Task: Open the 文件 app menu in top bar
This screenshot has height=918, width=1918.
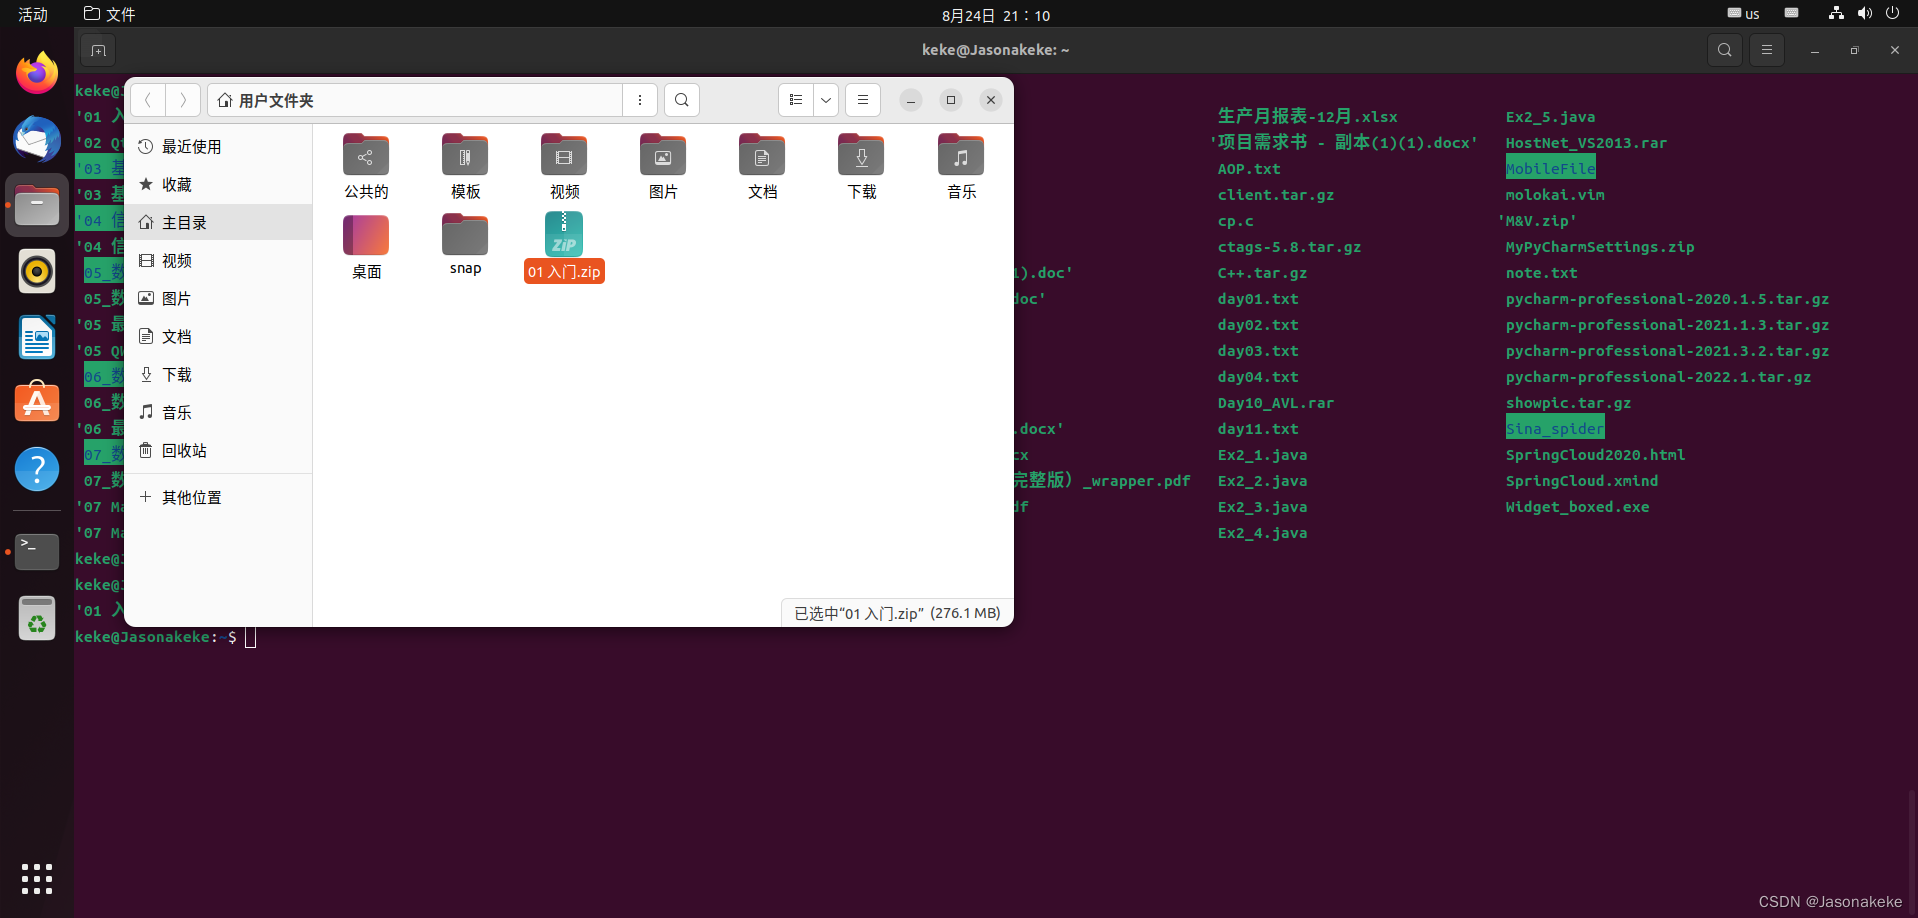Action: [x=110, y=14]
